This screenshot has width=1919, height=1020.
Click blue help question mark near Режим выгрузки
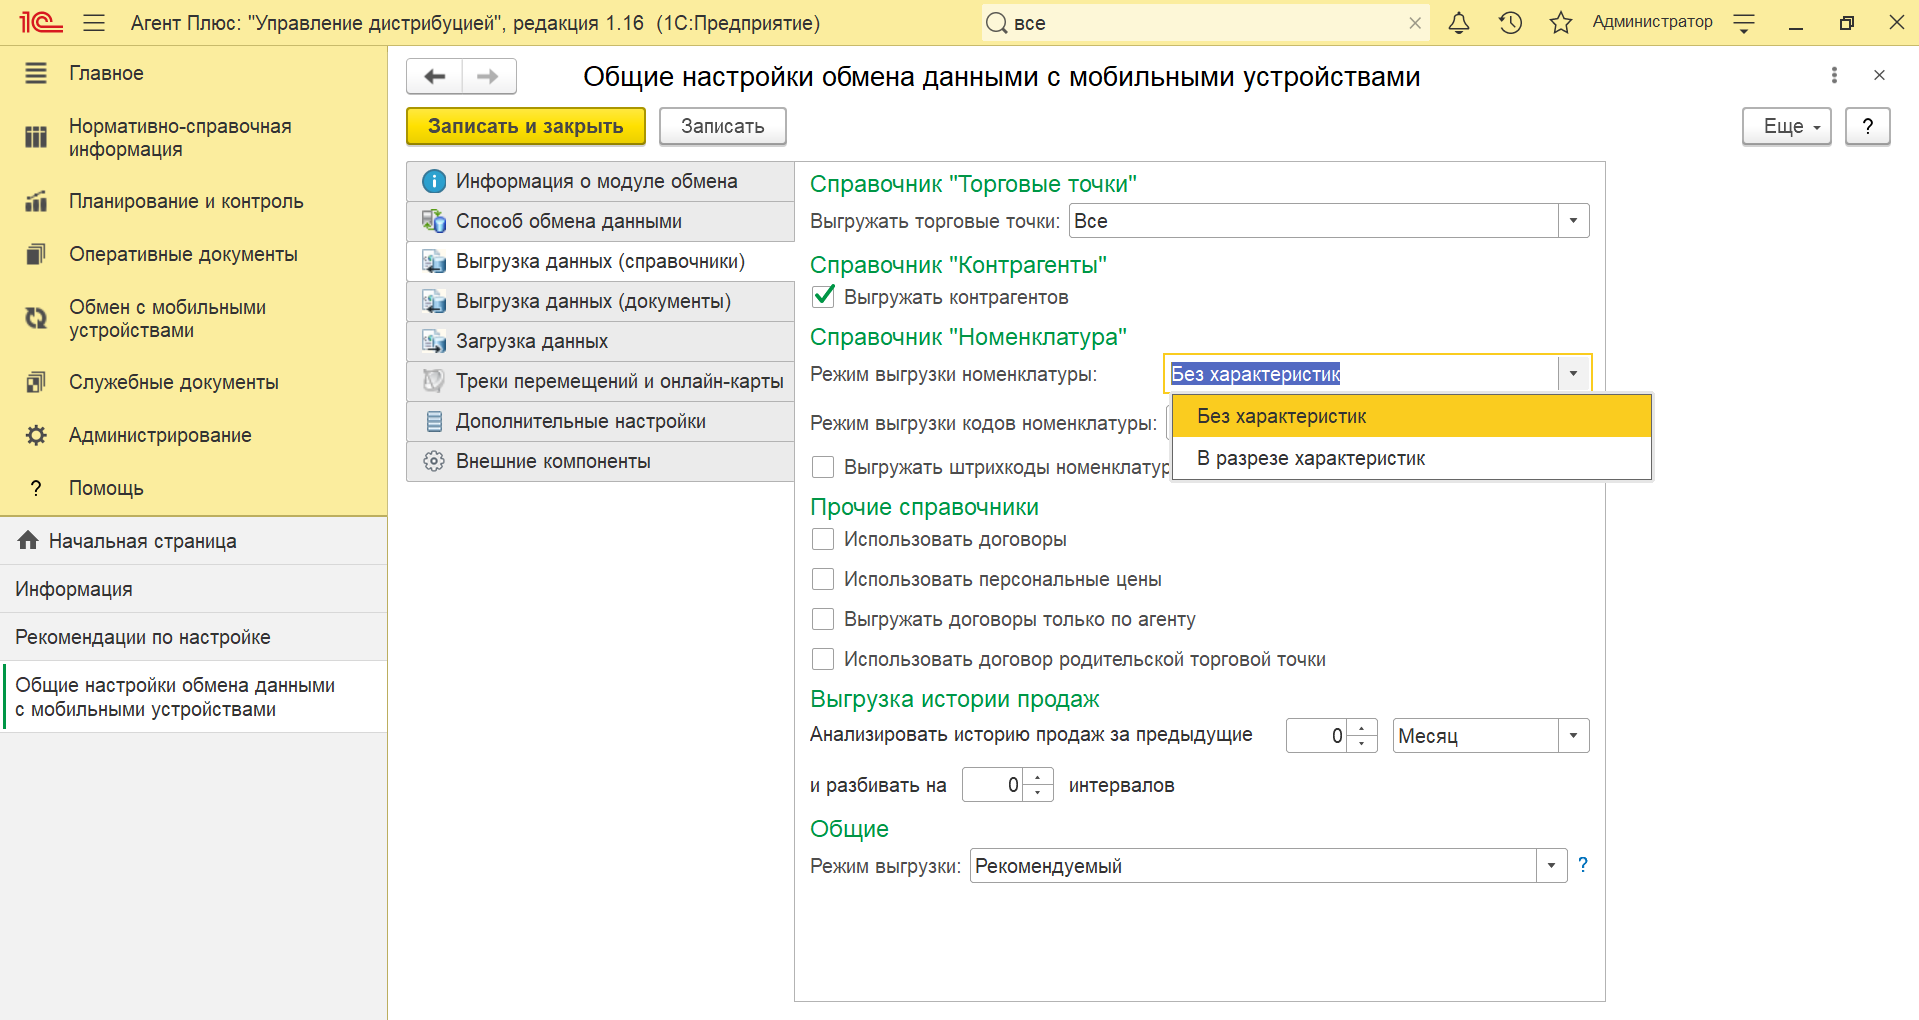[1582, 865]
